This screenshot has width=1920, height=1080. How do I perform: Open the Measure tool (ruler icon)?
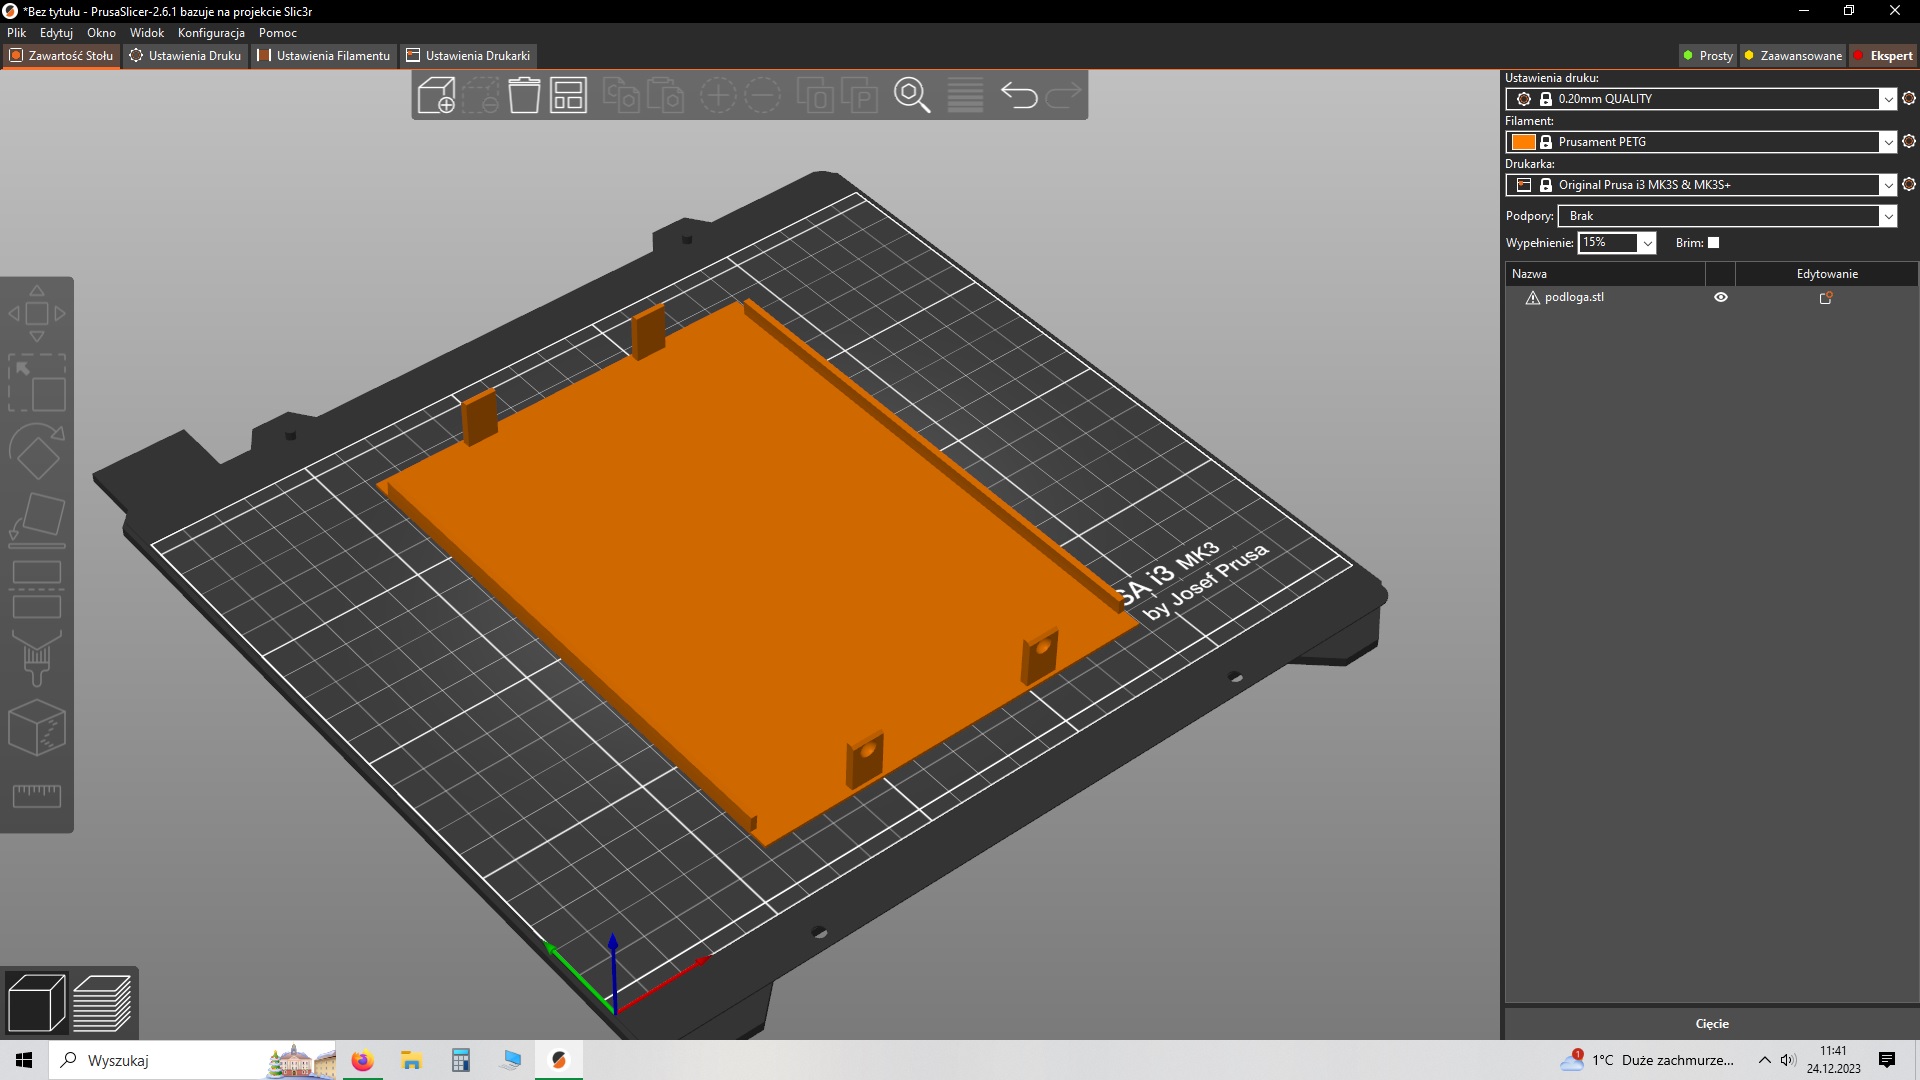tap(37, 795)
